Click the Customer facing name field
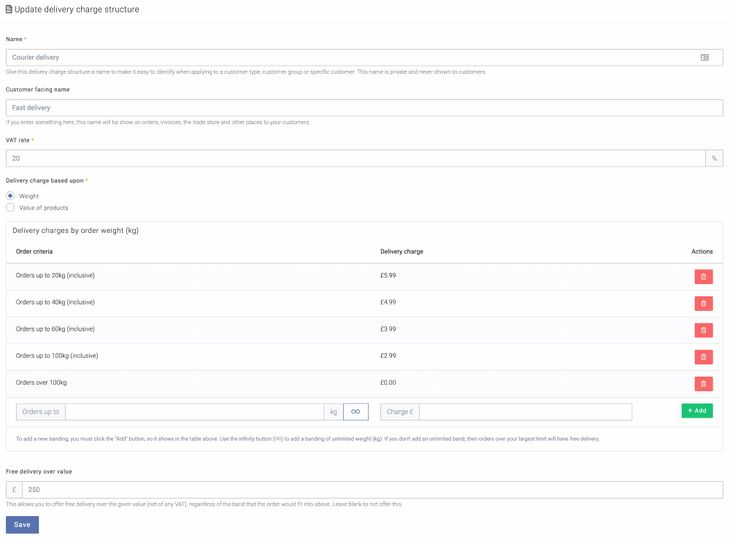The height and width of the screenshot is (538, 730). [364, 107]
